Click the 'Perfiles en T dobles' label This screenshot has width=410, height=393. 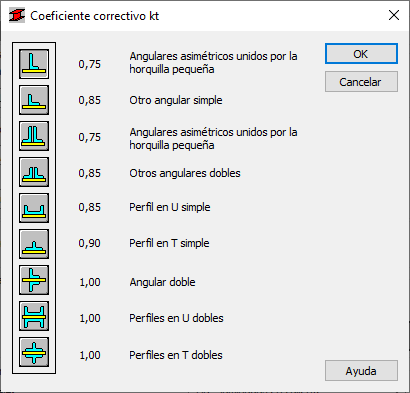click(x=176, y=355)
